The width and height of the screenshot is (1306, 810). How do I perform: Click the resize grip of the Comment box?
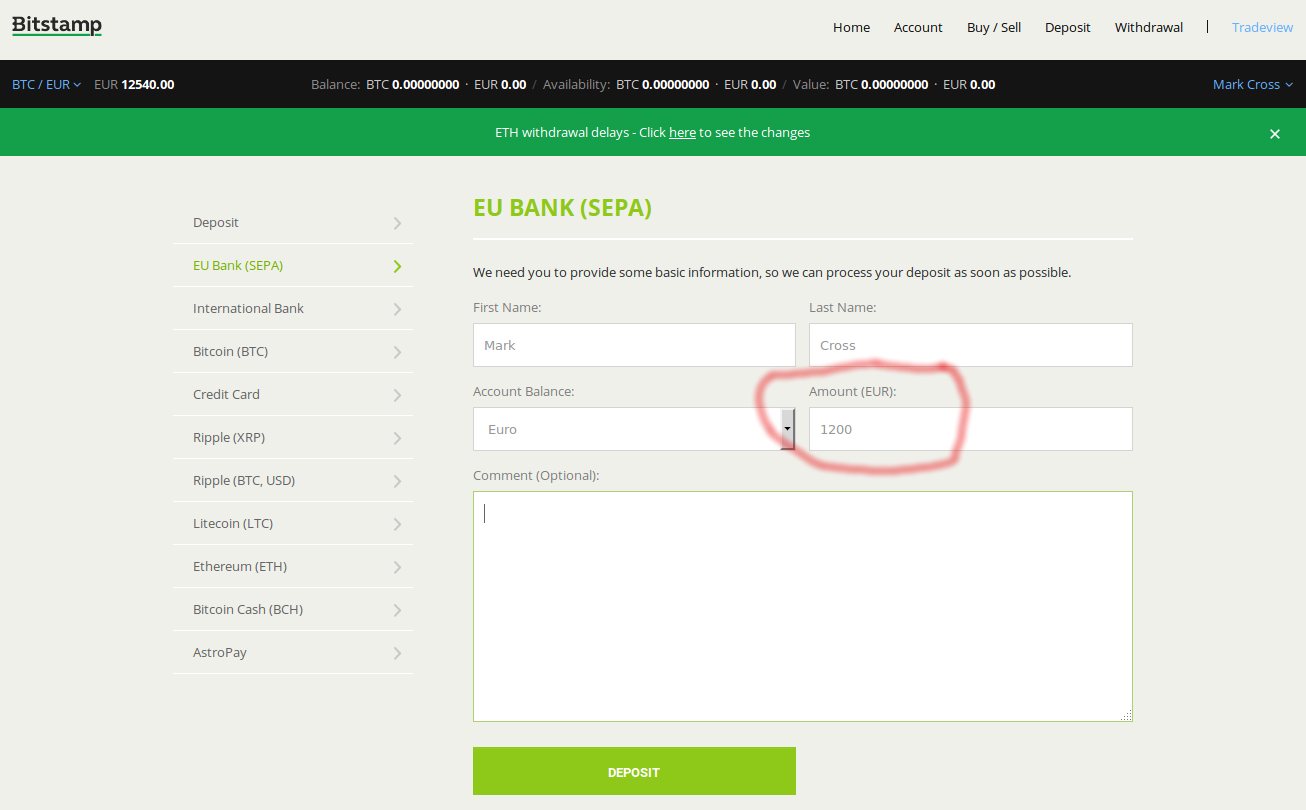[1126, 715]
